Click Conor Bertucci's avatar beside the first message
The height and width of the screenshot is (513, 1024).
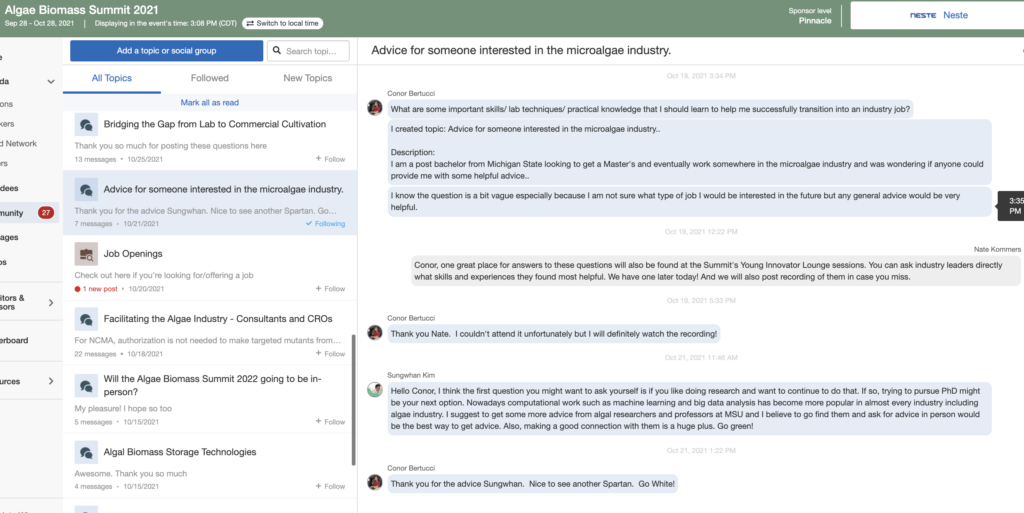coord(375,108)
